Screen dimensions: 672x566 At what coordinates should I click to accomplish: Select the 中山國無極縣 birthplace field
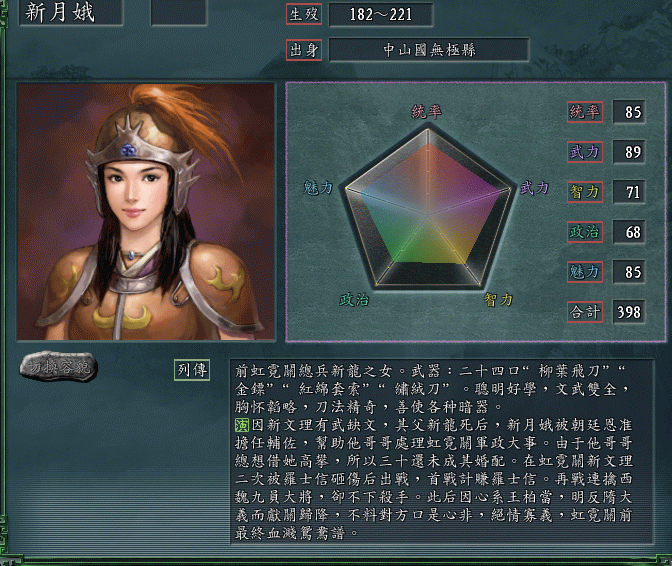[x=429, y=50]
